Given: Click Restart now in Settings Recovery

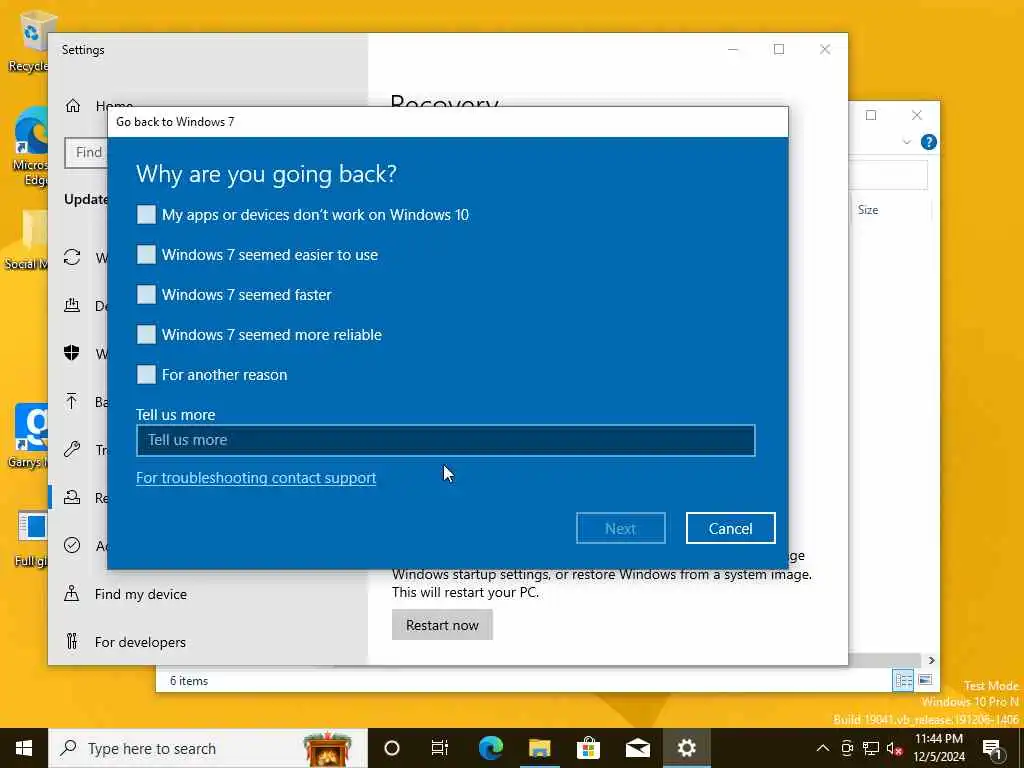Looking at the screenshot, I should pyautogui.click(x=442, y=625).
